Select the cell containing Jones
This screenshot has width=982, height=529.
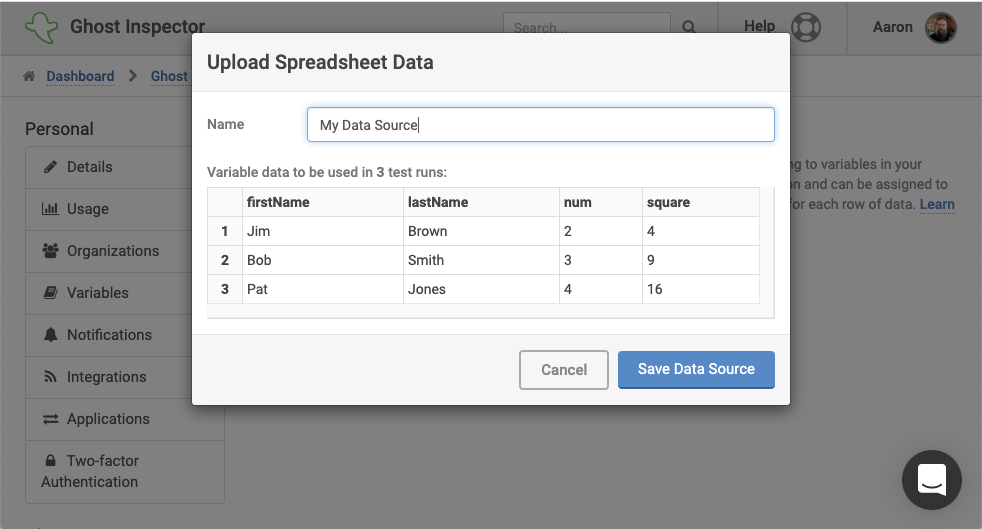[x=481, y=289]
